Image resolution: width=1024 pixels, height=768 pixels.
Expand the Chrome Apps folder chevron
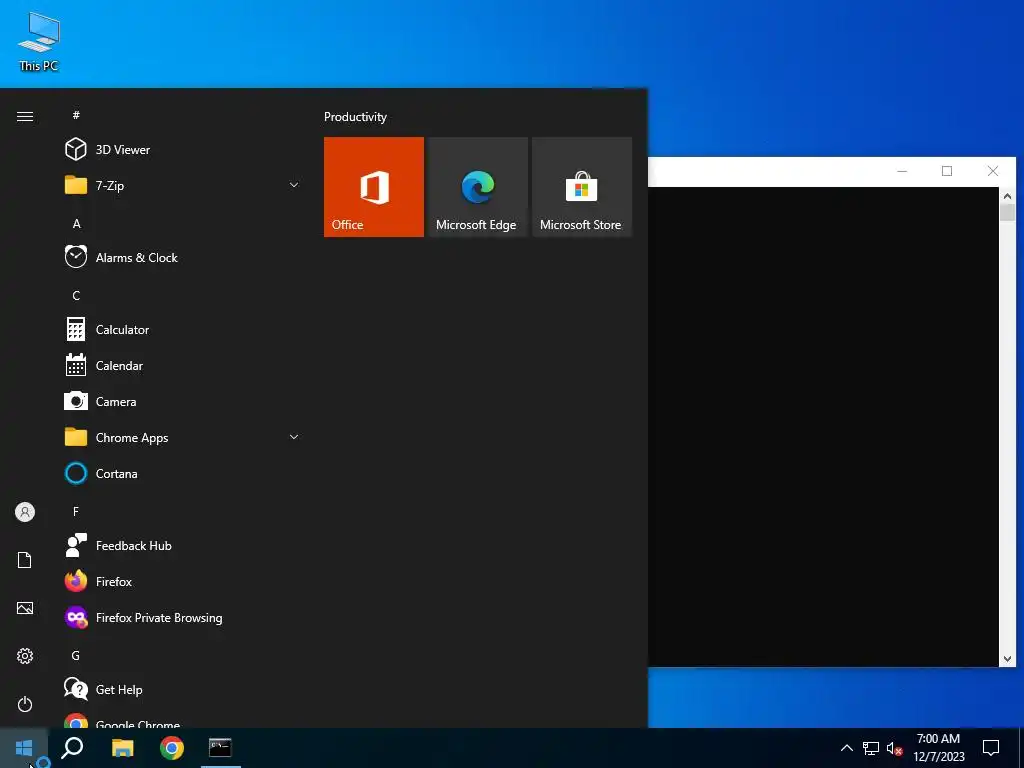[294, 437]
